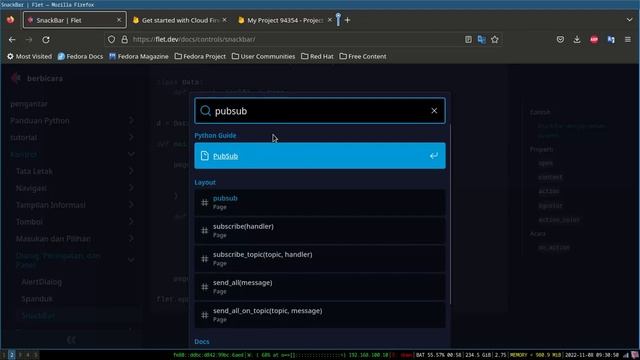Click the Save to Pocket icon
Image resolution: width=640 pixels, height=360 pixels.
tap(560, 40)
